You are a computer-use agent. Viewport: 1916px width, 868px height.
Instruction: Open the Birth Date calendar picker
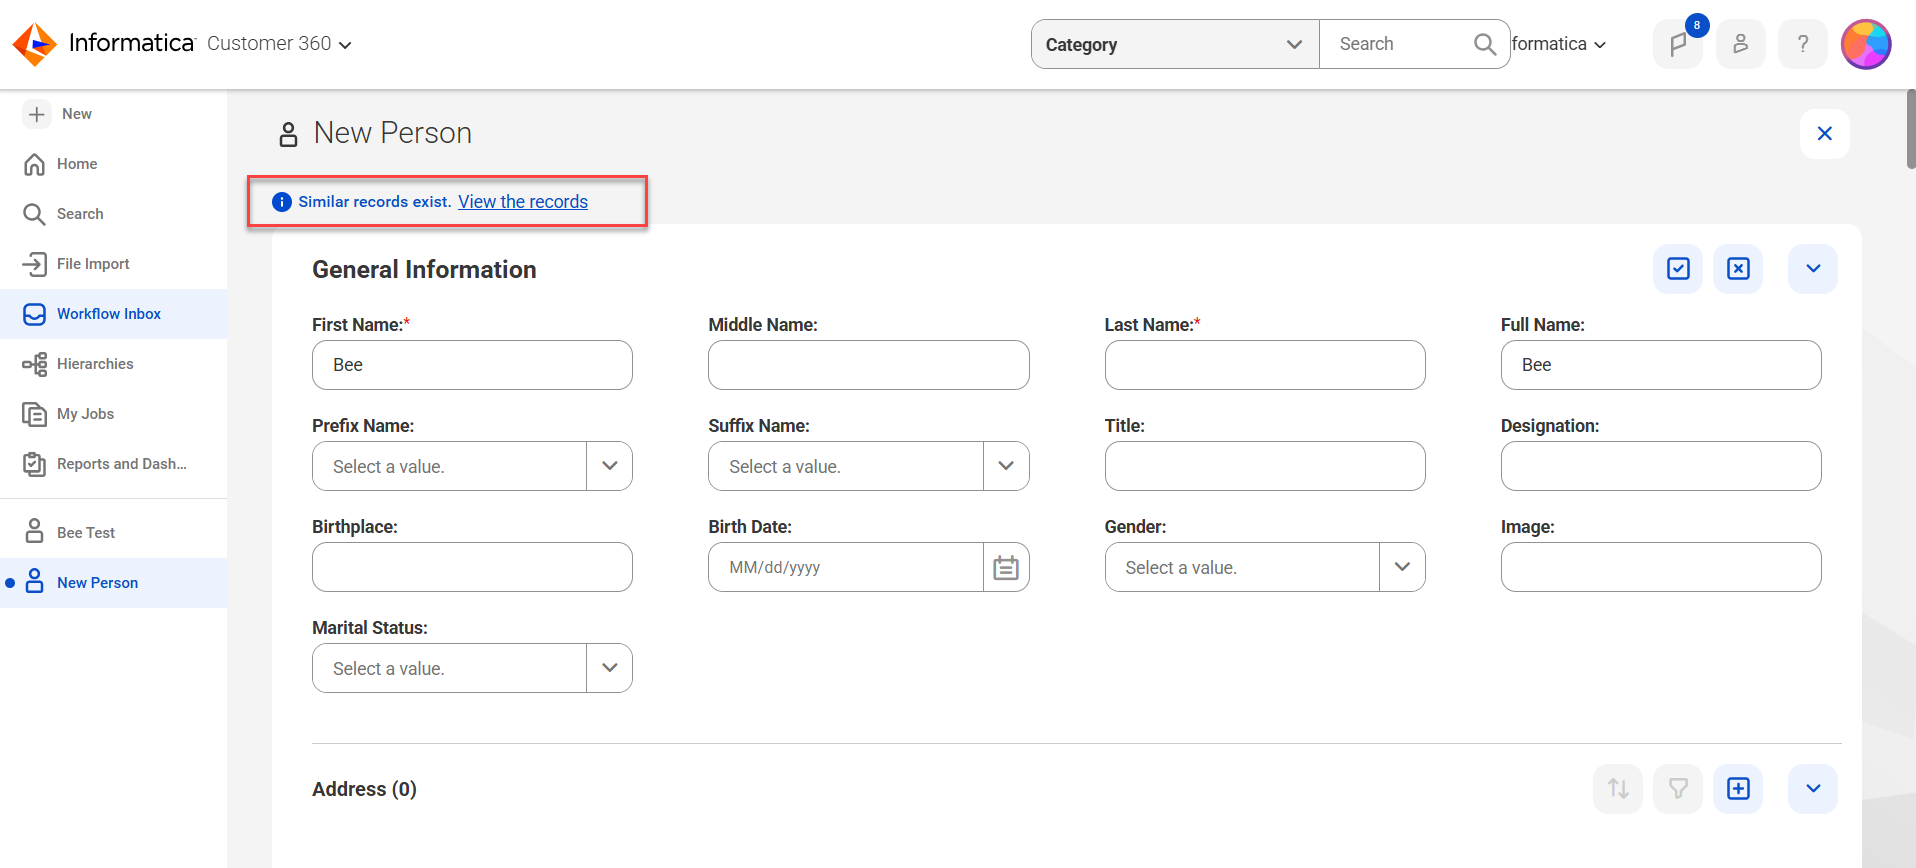1006,567
